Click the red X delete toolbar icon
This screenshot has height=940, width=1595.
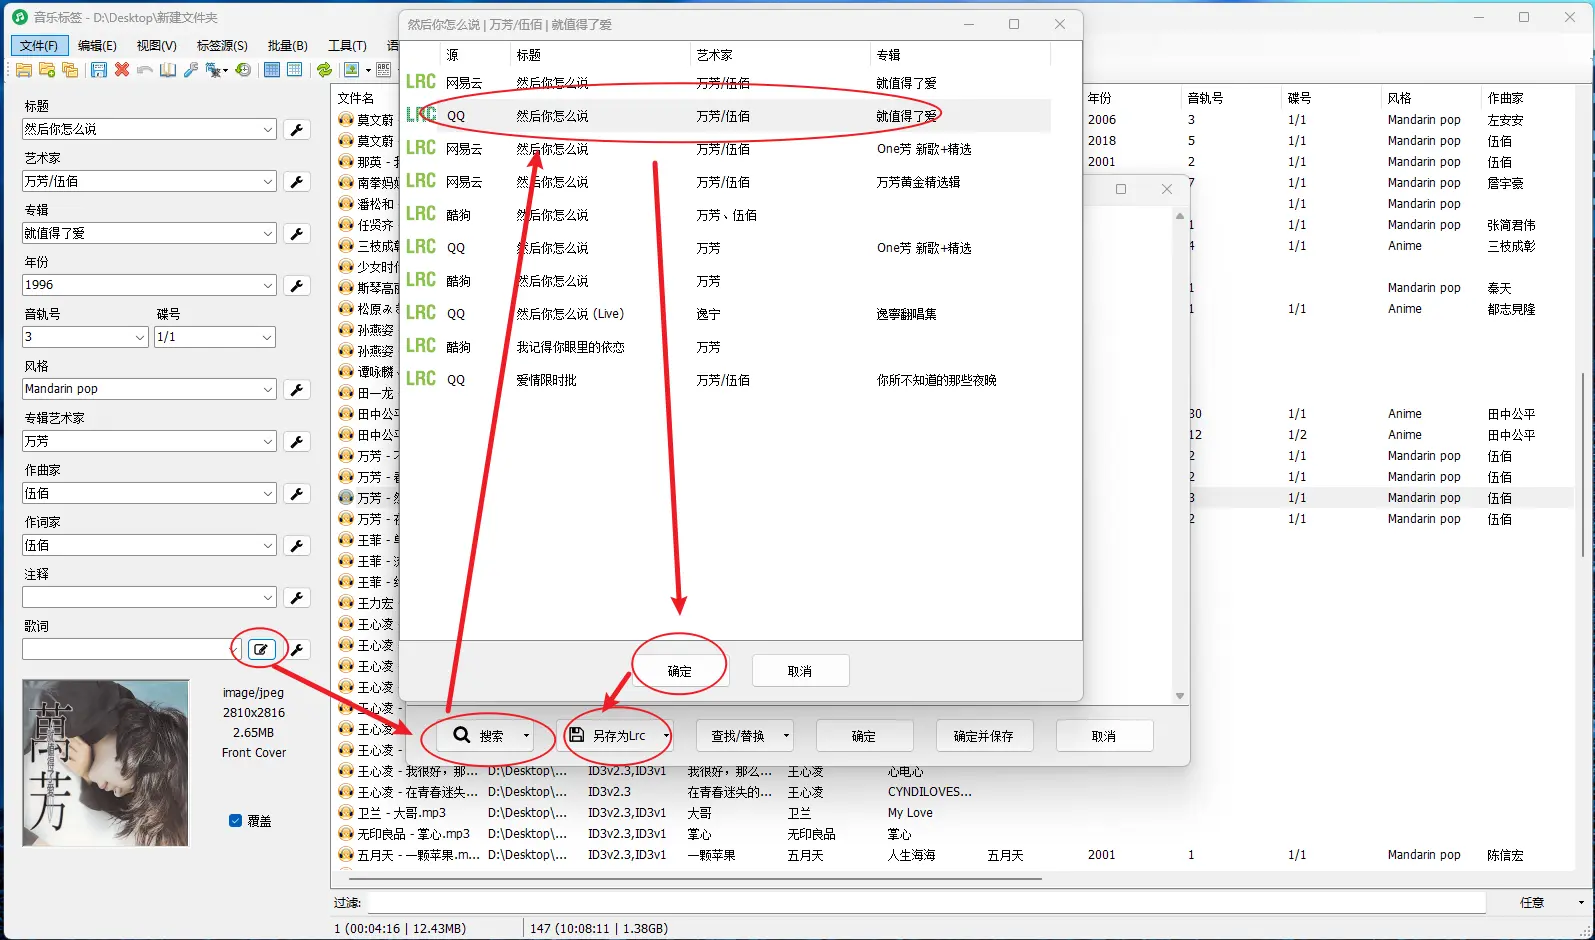(x=122, y=70)
